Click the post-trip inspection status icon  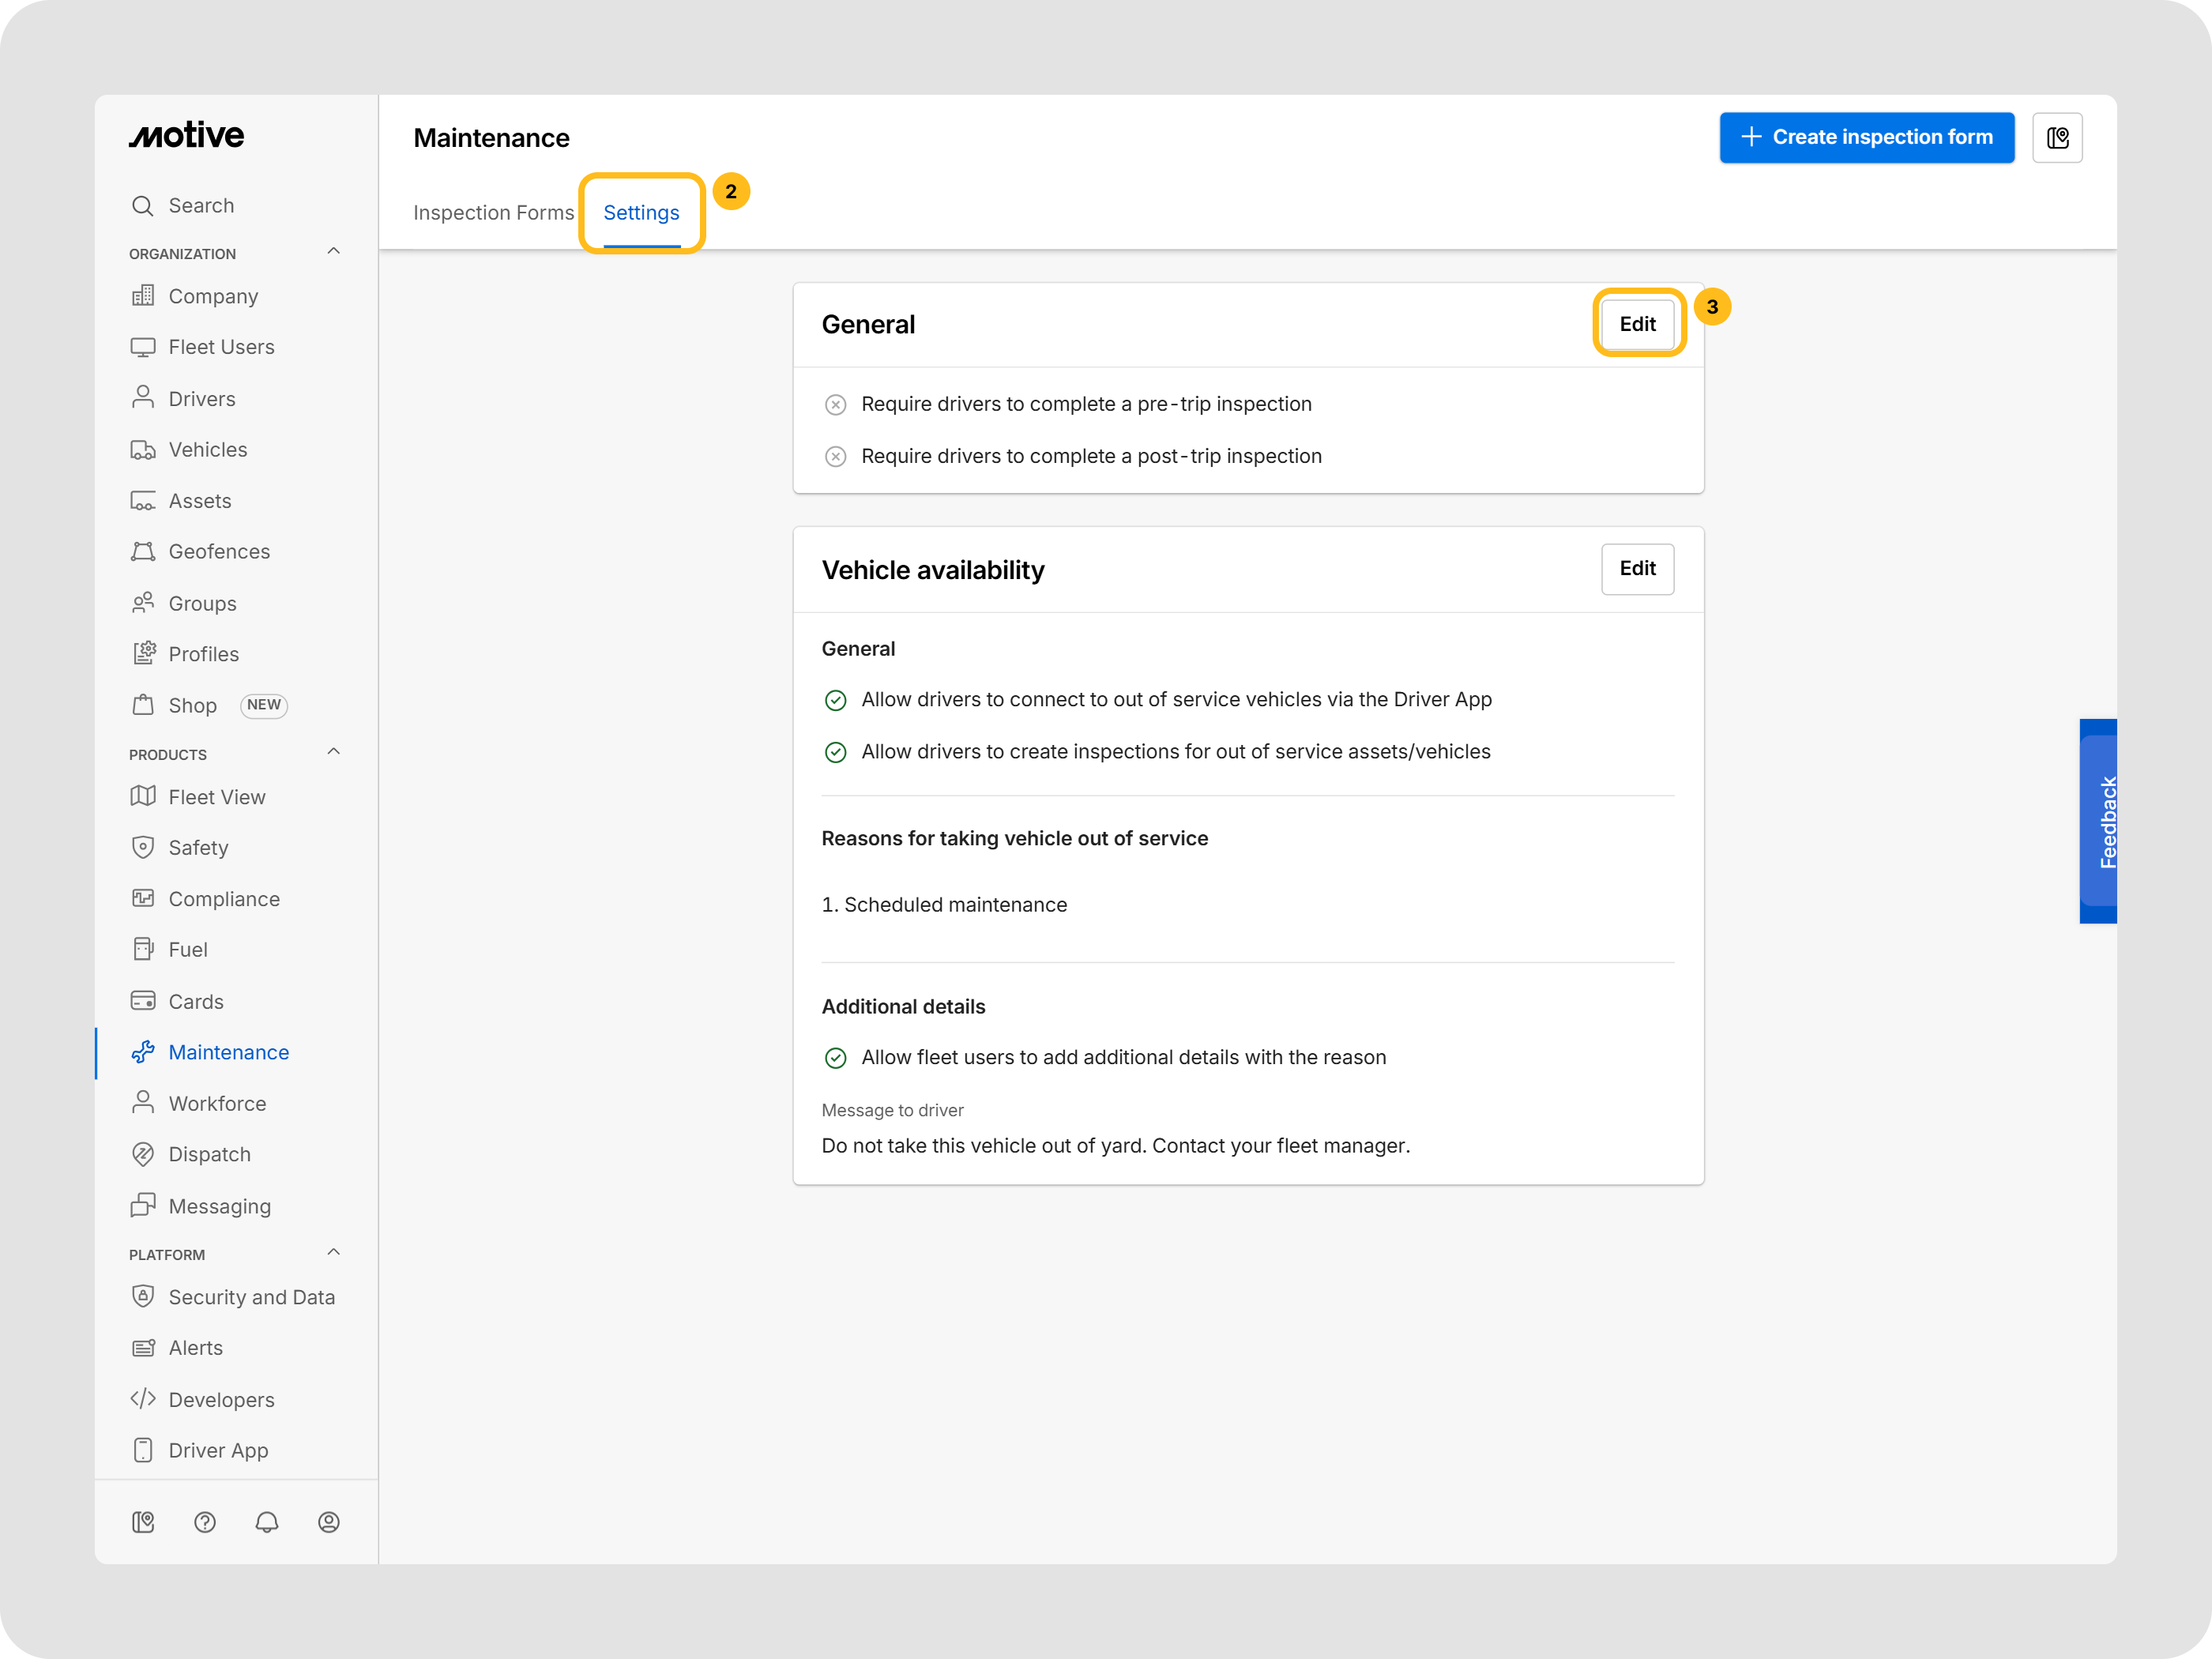point(835,456)
